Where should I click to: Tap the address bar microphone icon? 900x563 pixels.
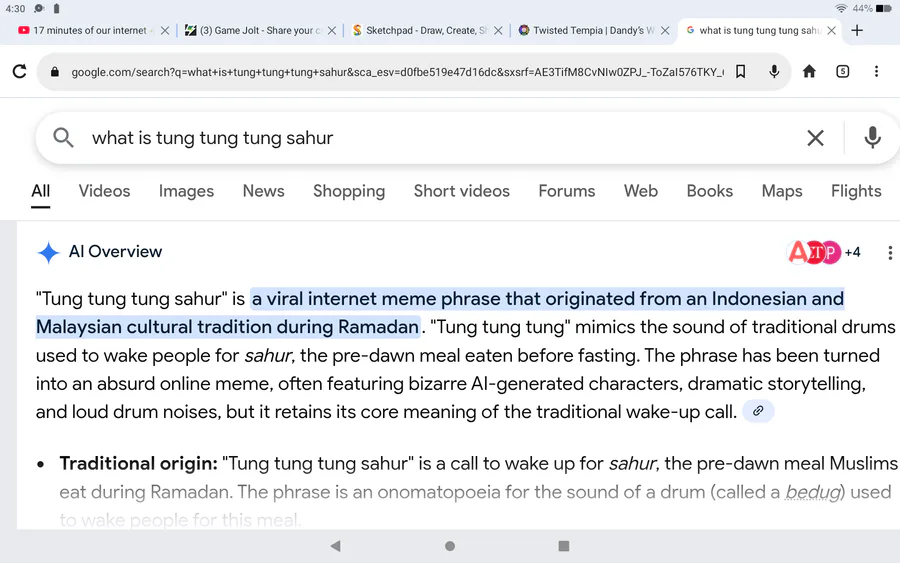(x=774, y=71)
